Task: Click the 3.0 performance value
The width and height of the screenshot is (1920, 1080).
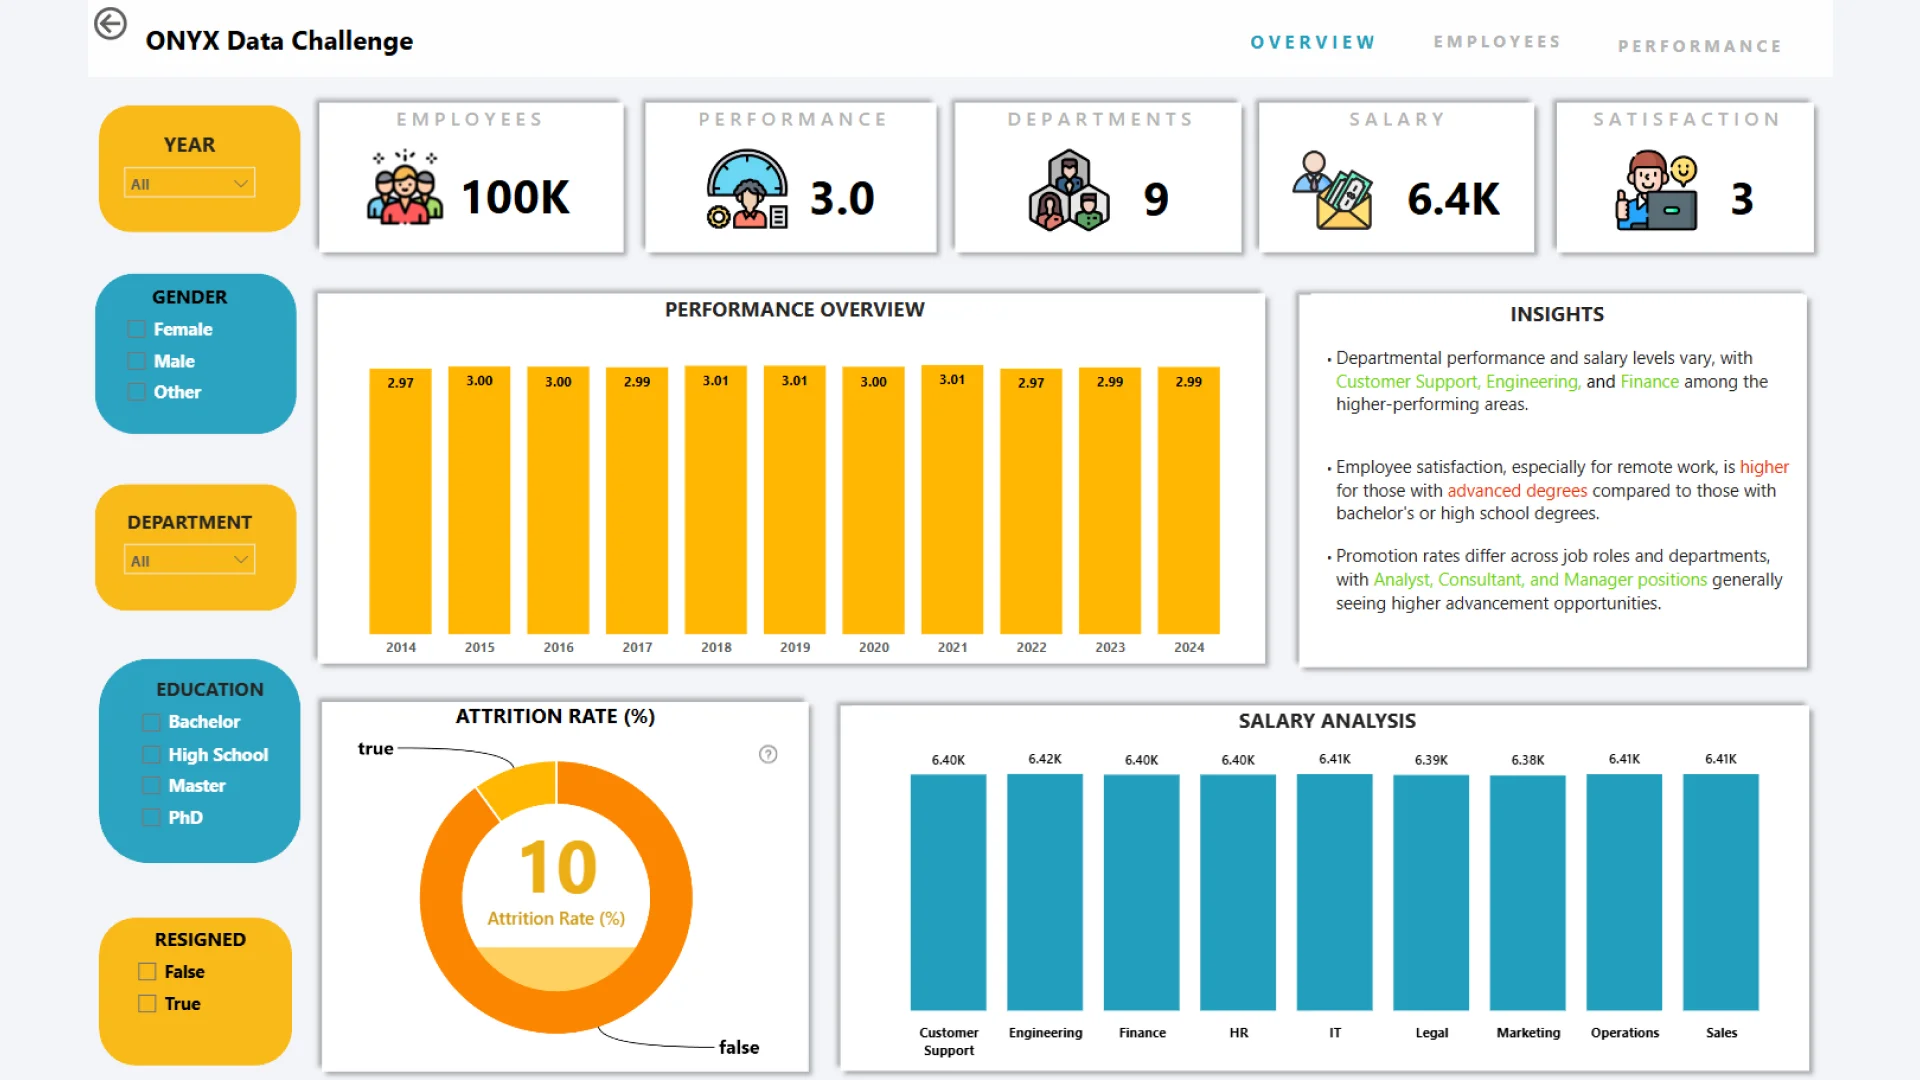Action: tap(842, 199)
